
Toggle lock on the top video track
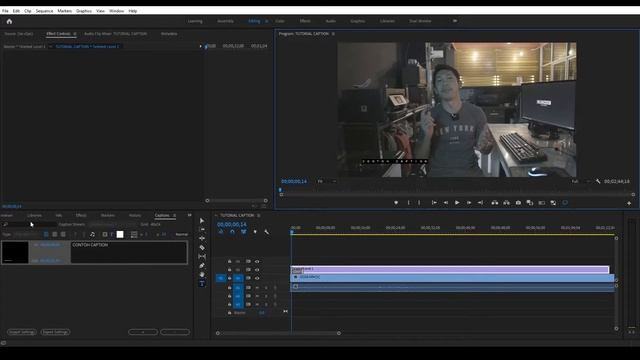229,261
